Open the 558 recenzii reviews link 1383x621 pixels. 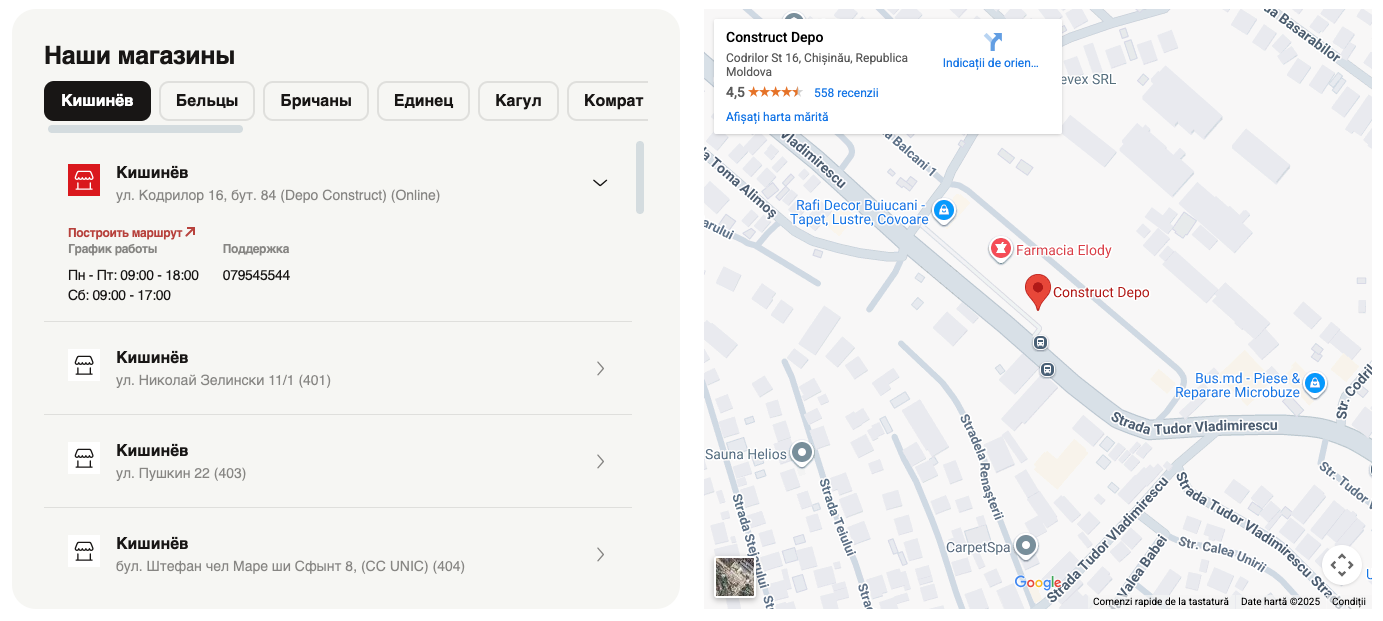click(846, 93)
